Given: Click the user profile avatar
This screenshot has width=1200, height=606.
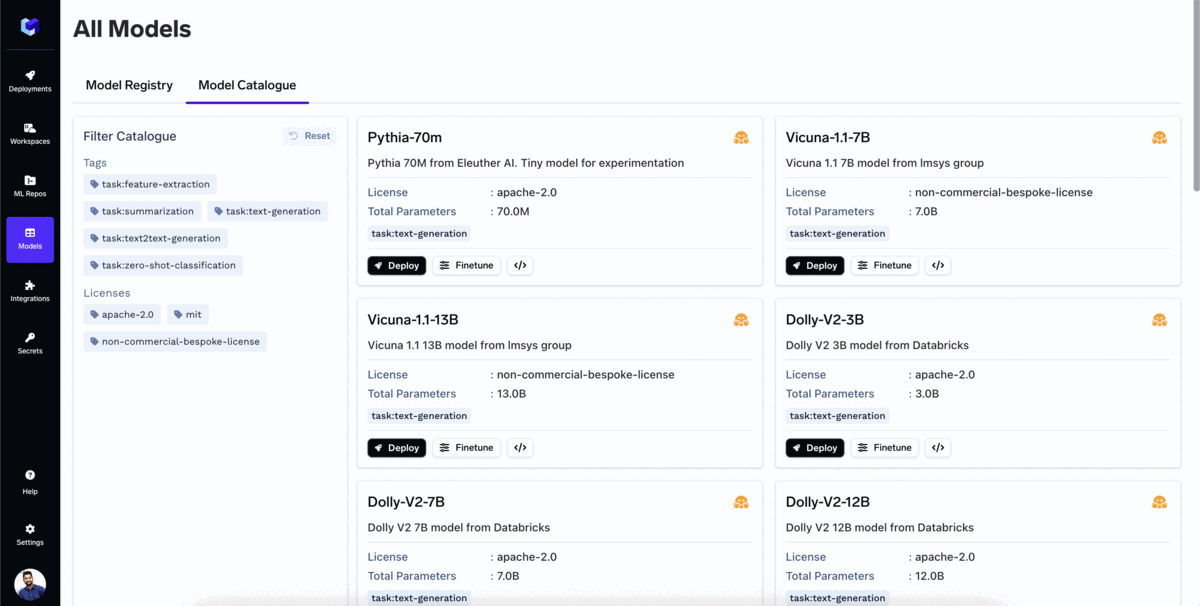Looking at the screenshot, I should [30, 585].
